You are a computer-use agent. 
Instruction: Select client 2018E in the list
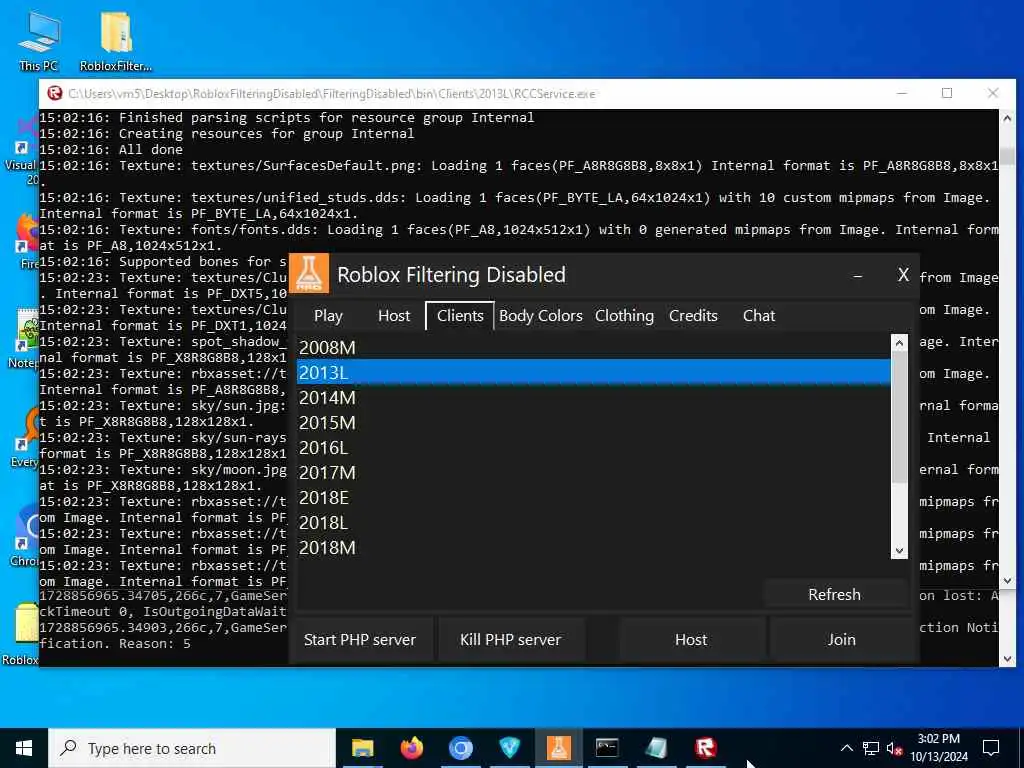point(594,498)
